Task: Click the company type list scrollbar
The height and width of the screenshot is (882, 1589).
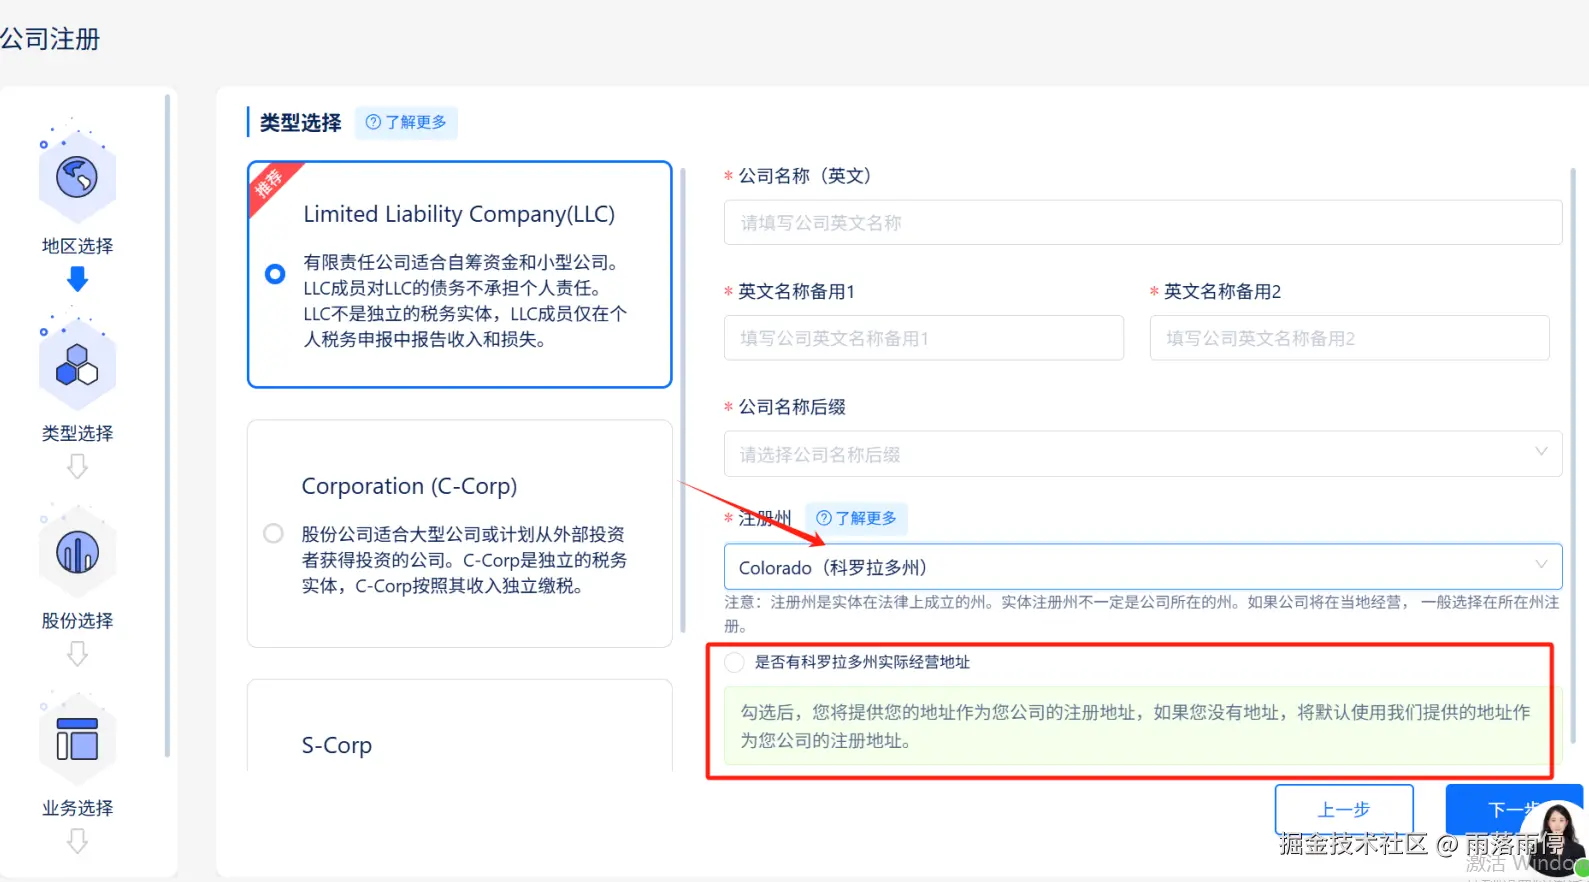Action: point(683,400)
